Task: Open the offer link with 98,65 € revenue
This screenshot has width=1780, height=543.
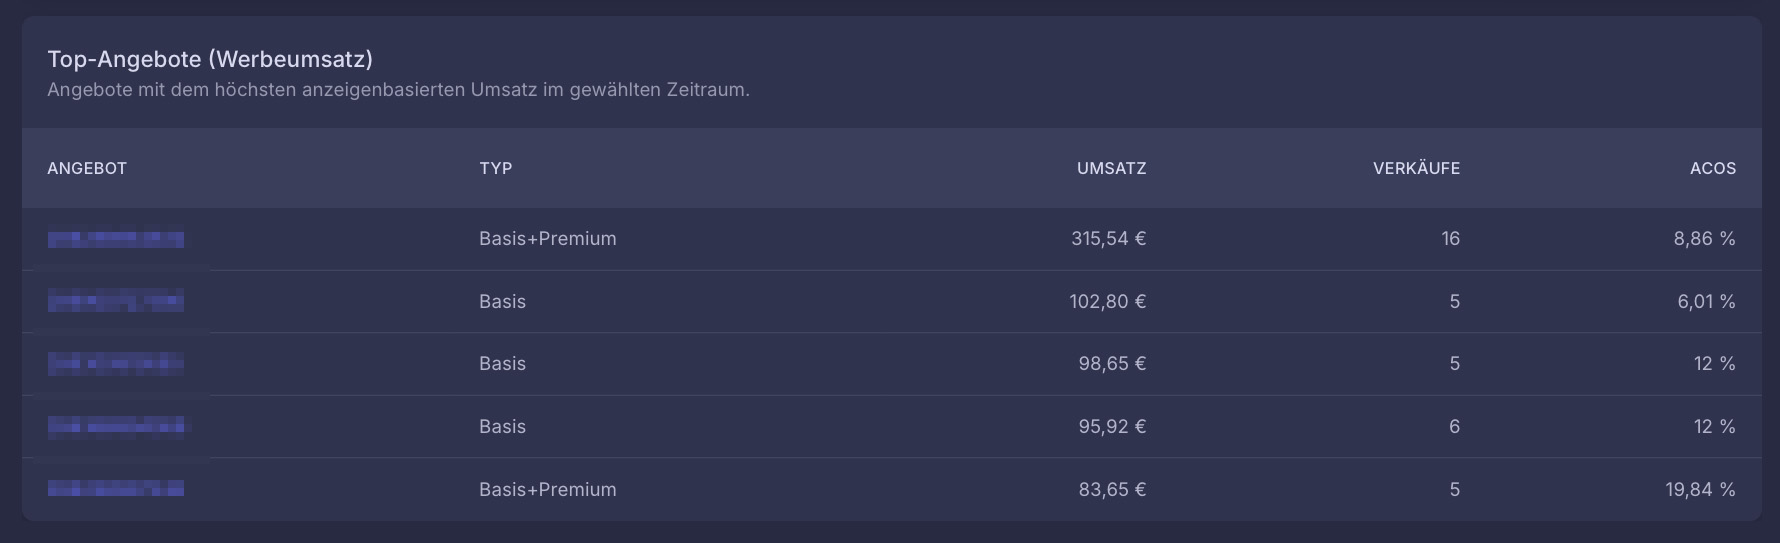Action: click(x=116, y=364)
